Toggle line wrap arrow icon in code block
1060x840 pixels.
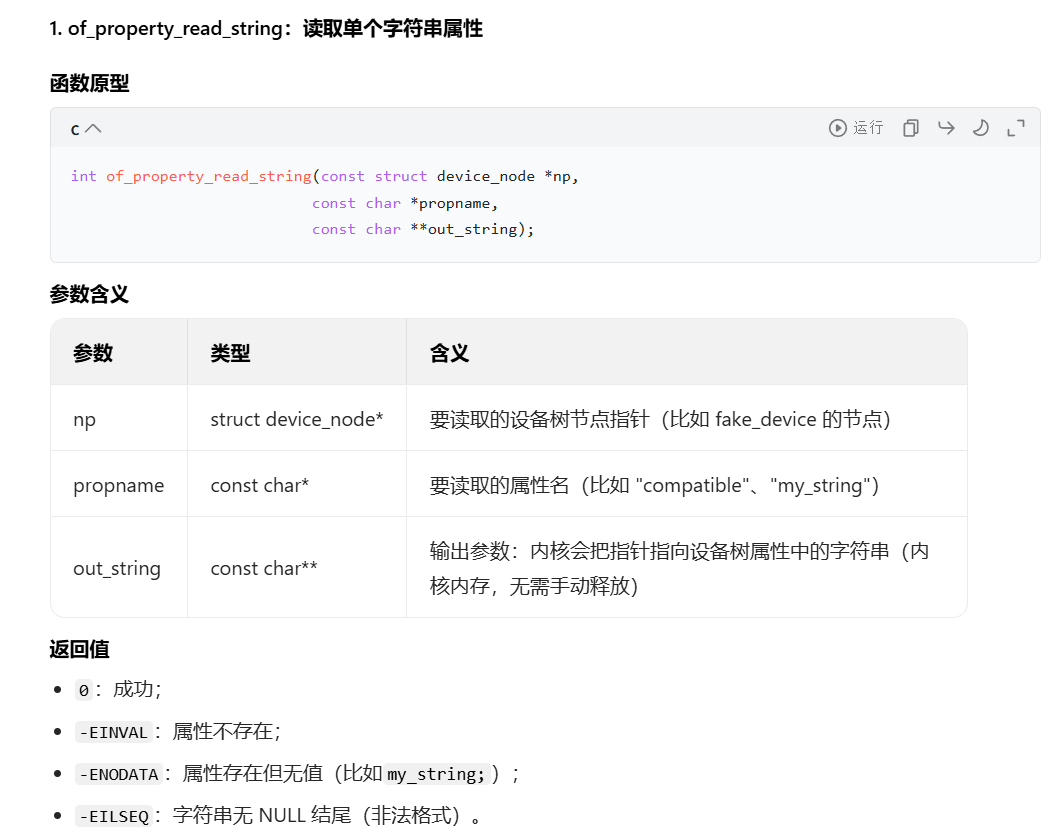pyautogui.click(x=946, y=128)
